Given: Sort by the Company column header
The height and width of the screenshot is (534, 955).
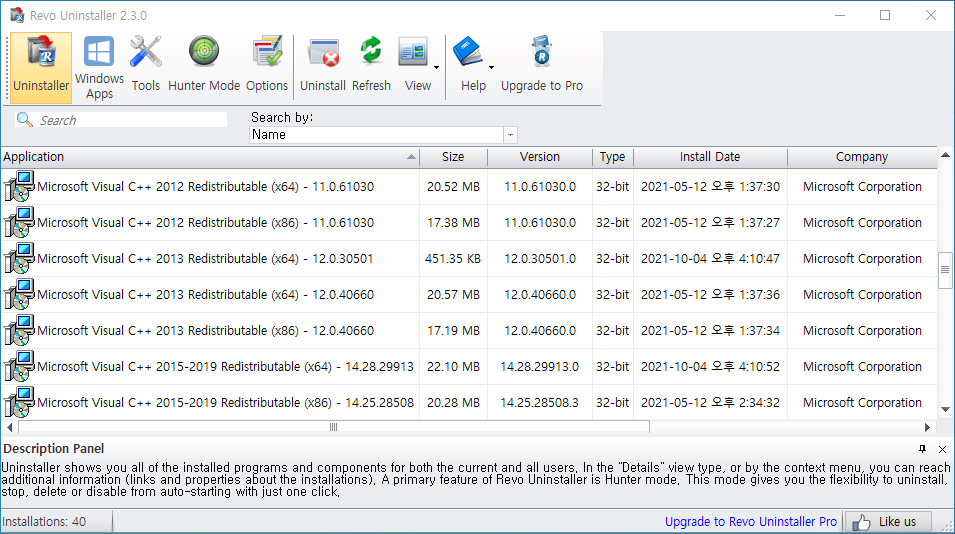Looking at the screenshot, I should [x=862, y=156].
